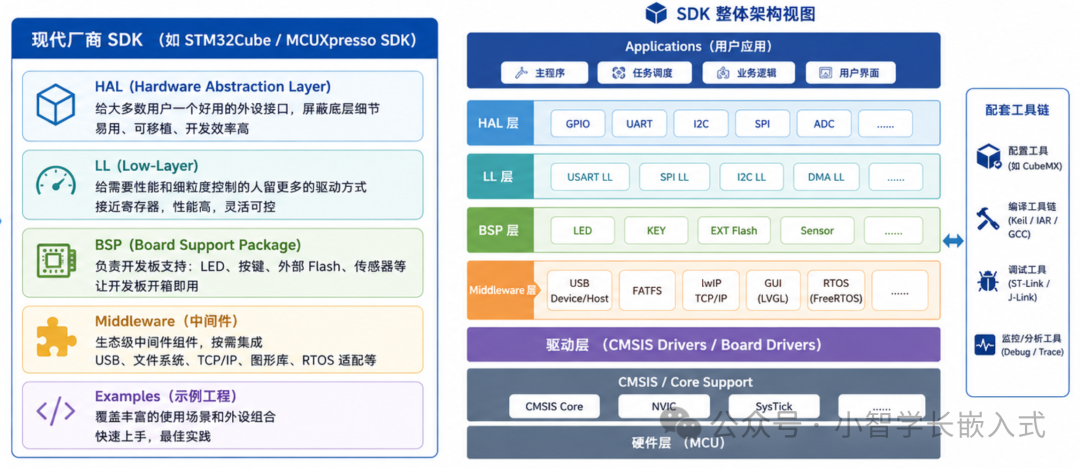1080x468 pixels.
Task: Select the 业务逻辑 application button
Action: [x=749, y=72]
